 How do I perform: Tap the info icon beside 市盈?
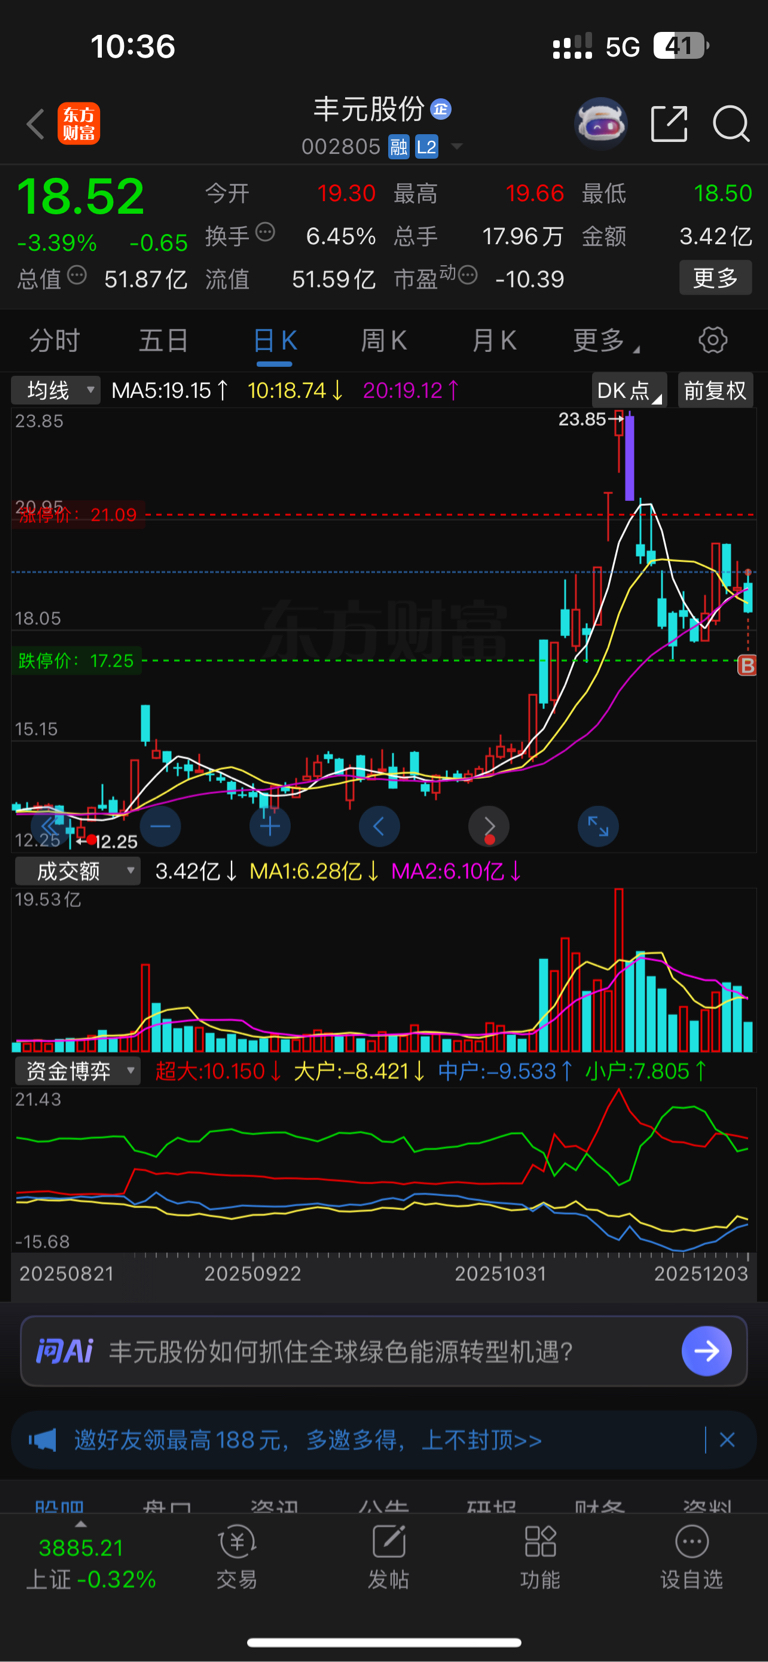(x=467, y=275)
